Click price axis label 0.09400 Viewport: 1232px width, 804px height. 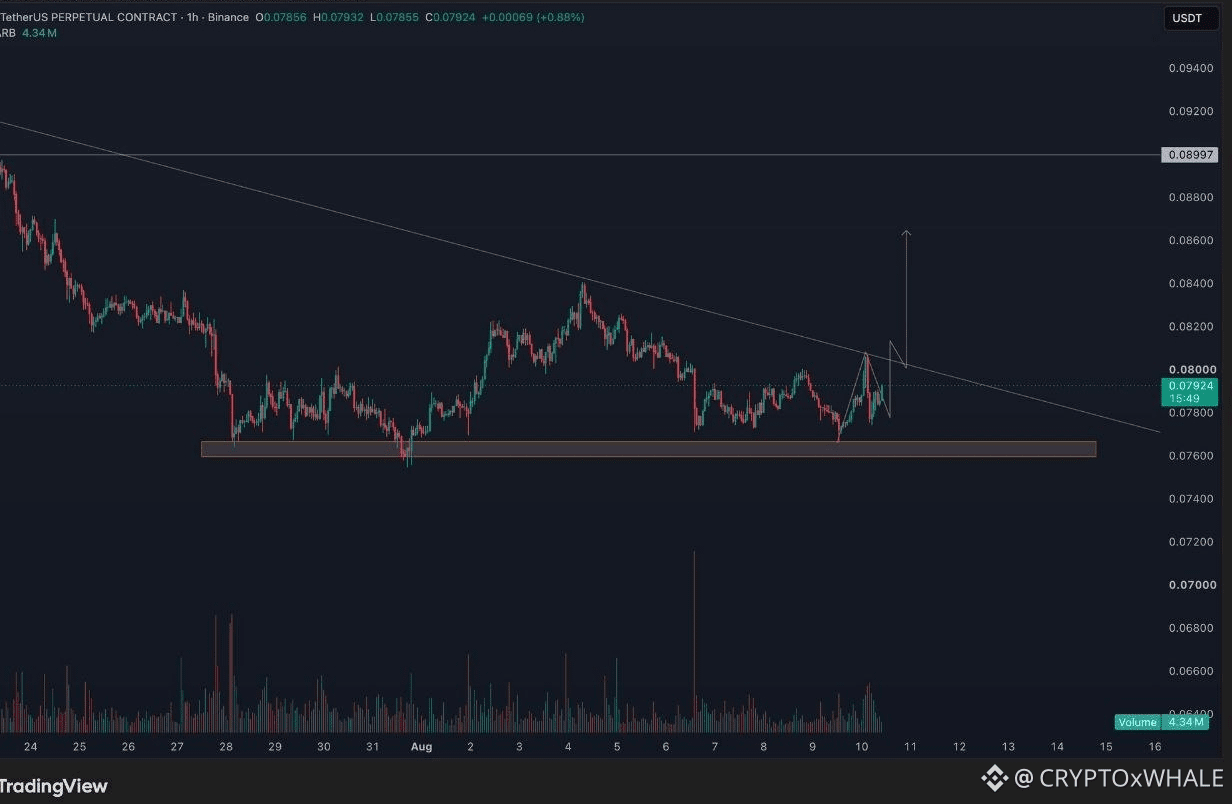click(1190, 68)
